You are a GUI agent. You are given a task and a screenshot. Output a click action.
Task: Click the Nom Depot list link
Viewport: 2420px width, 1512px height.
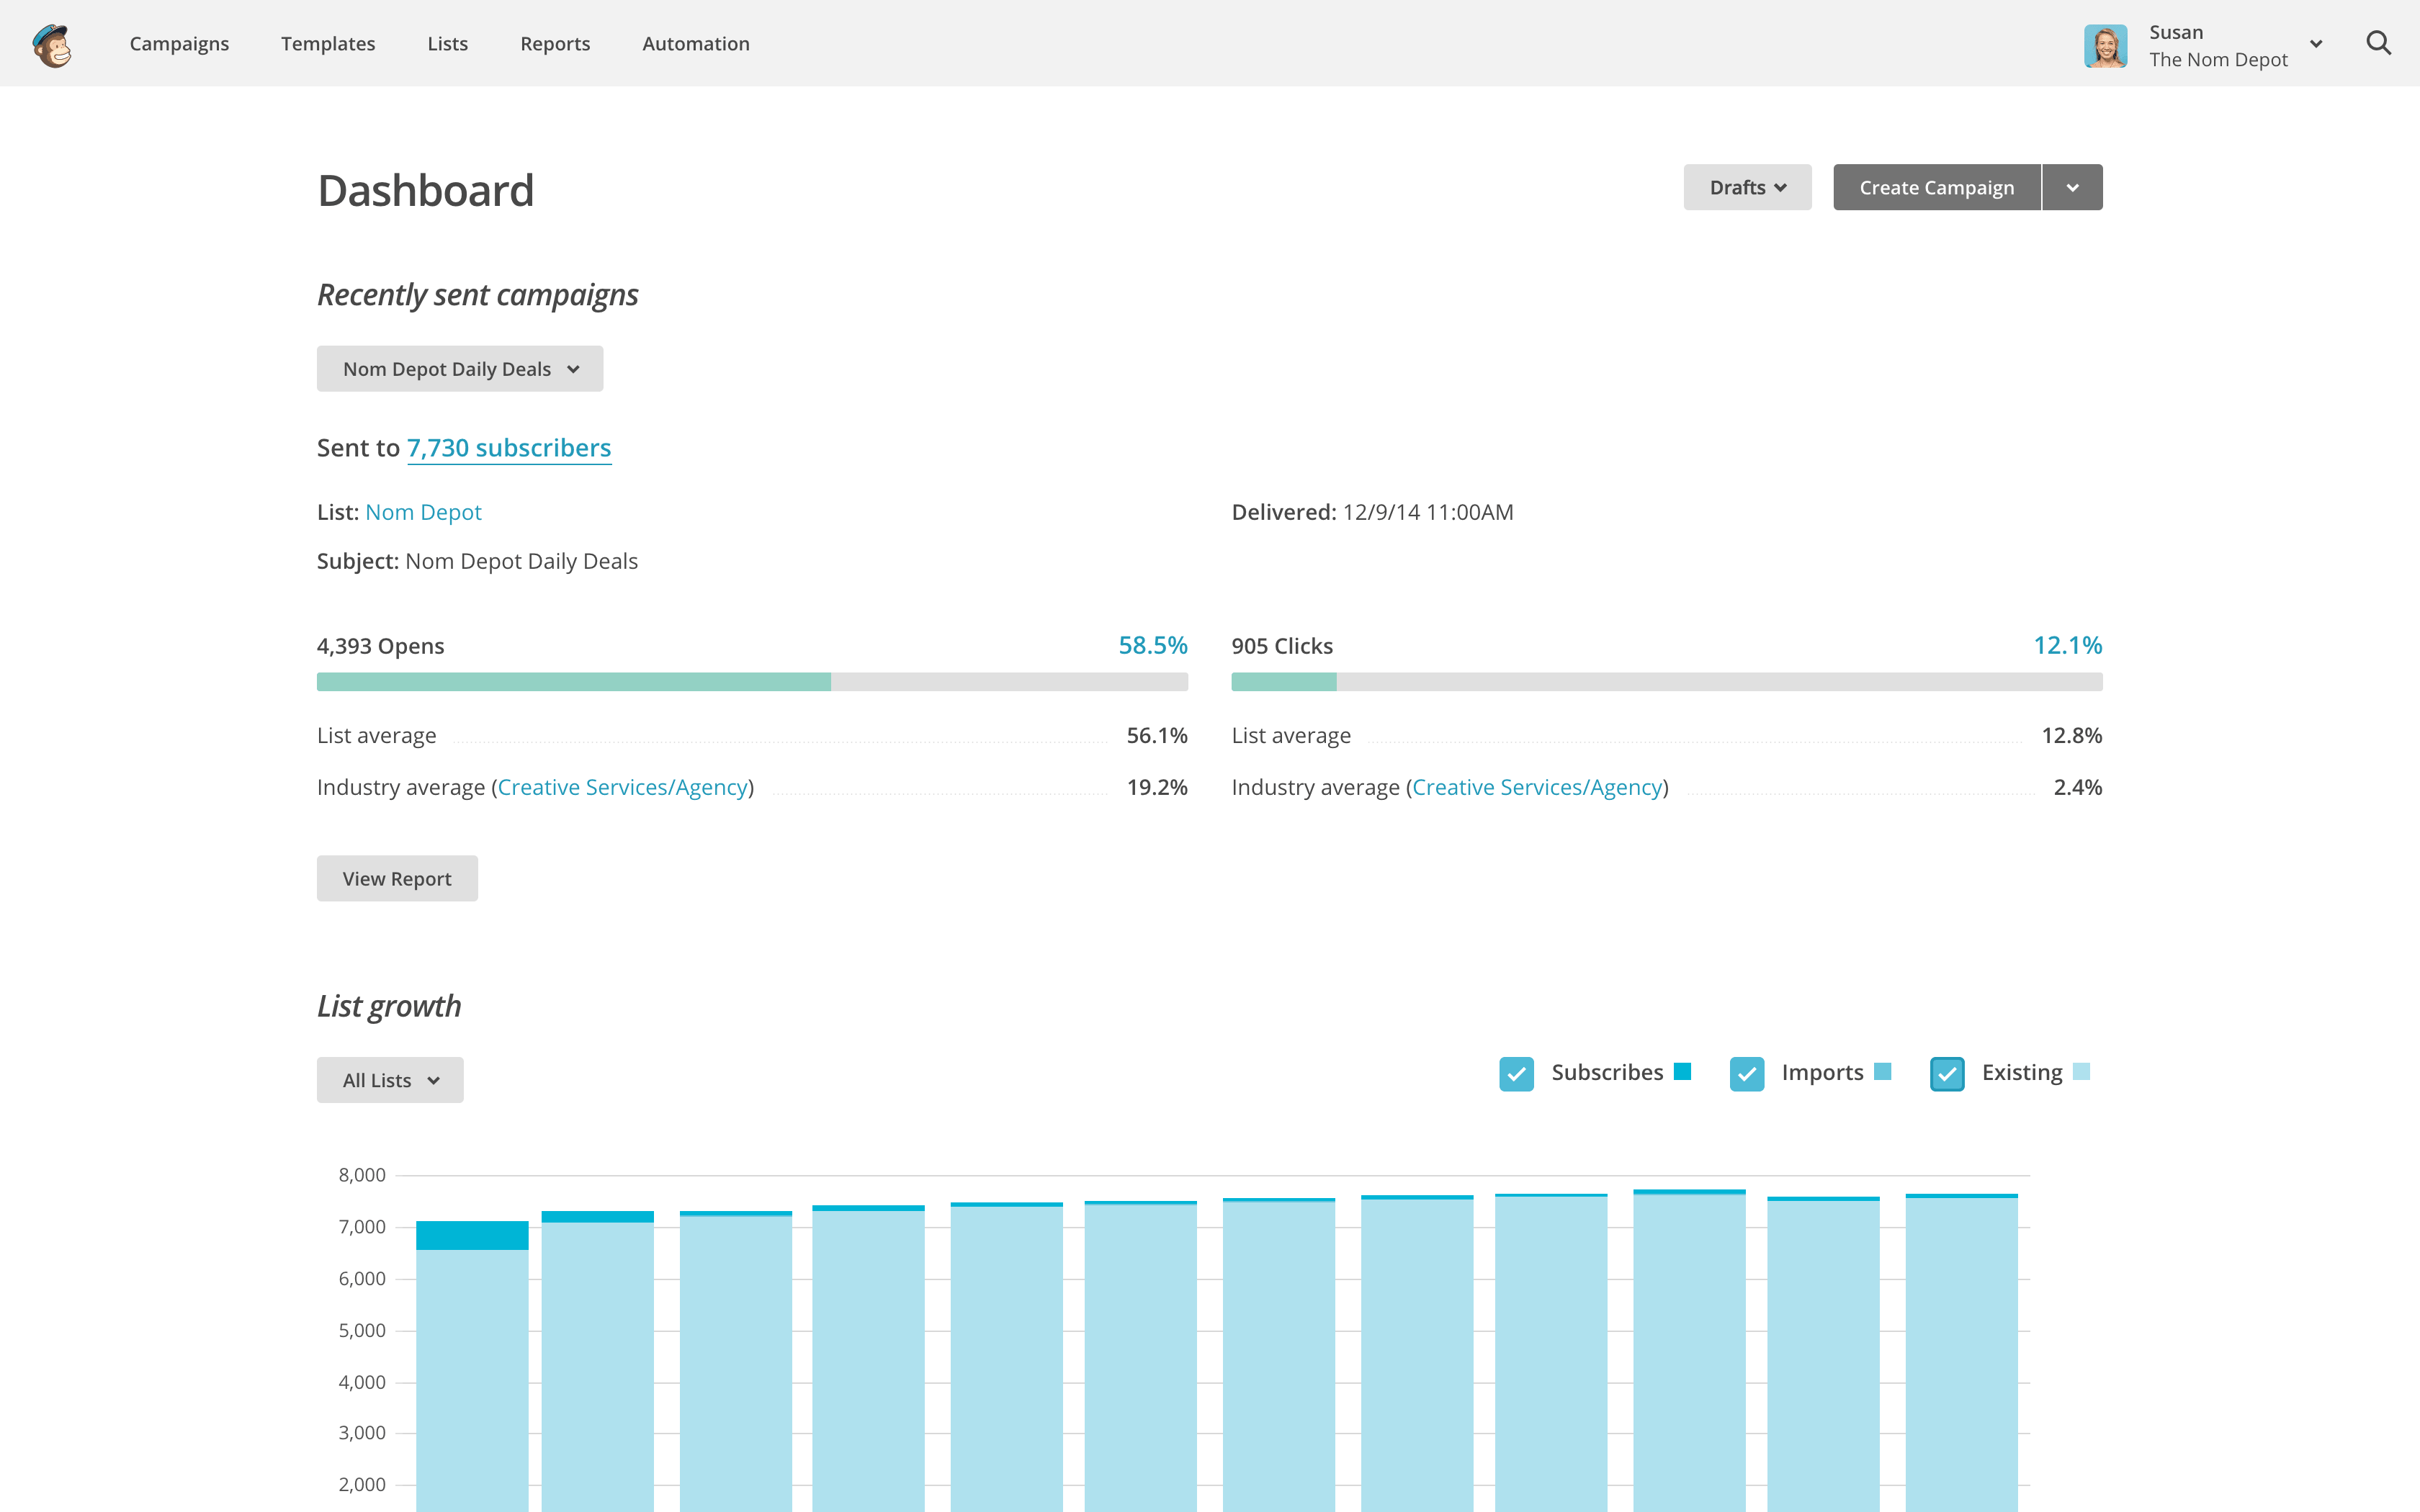coord(423,512)
